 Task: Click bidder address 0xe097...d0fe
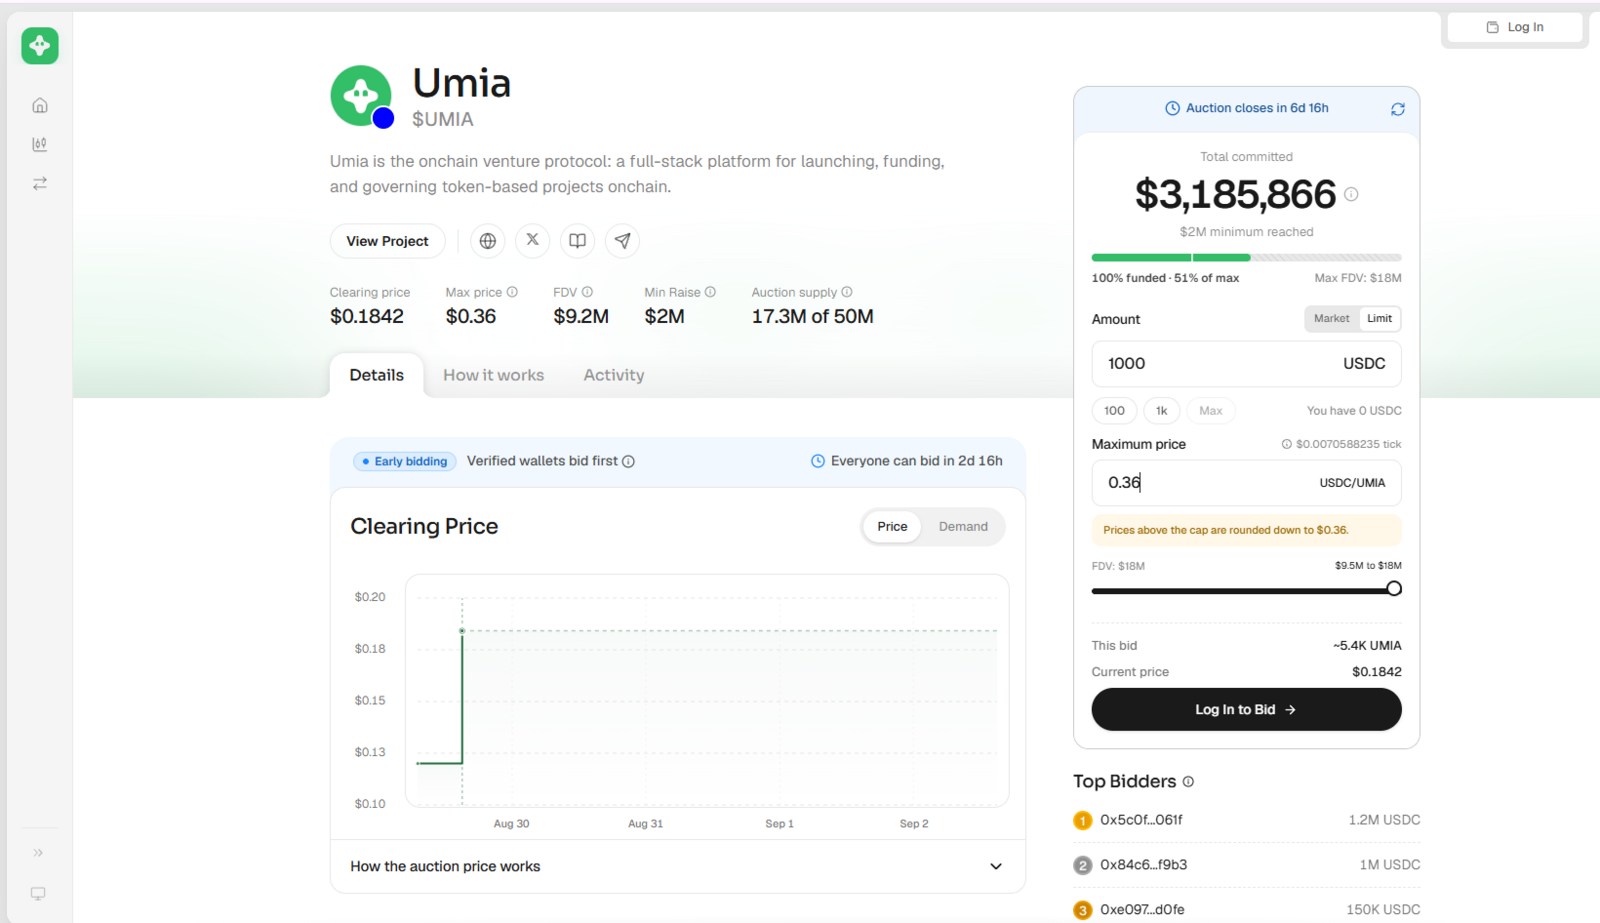tap(1142, 910)
